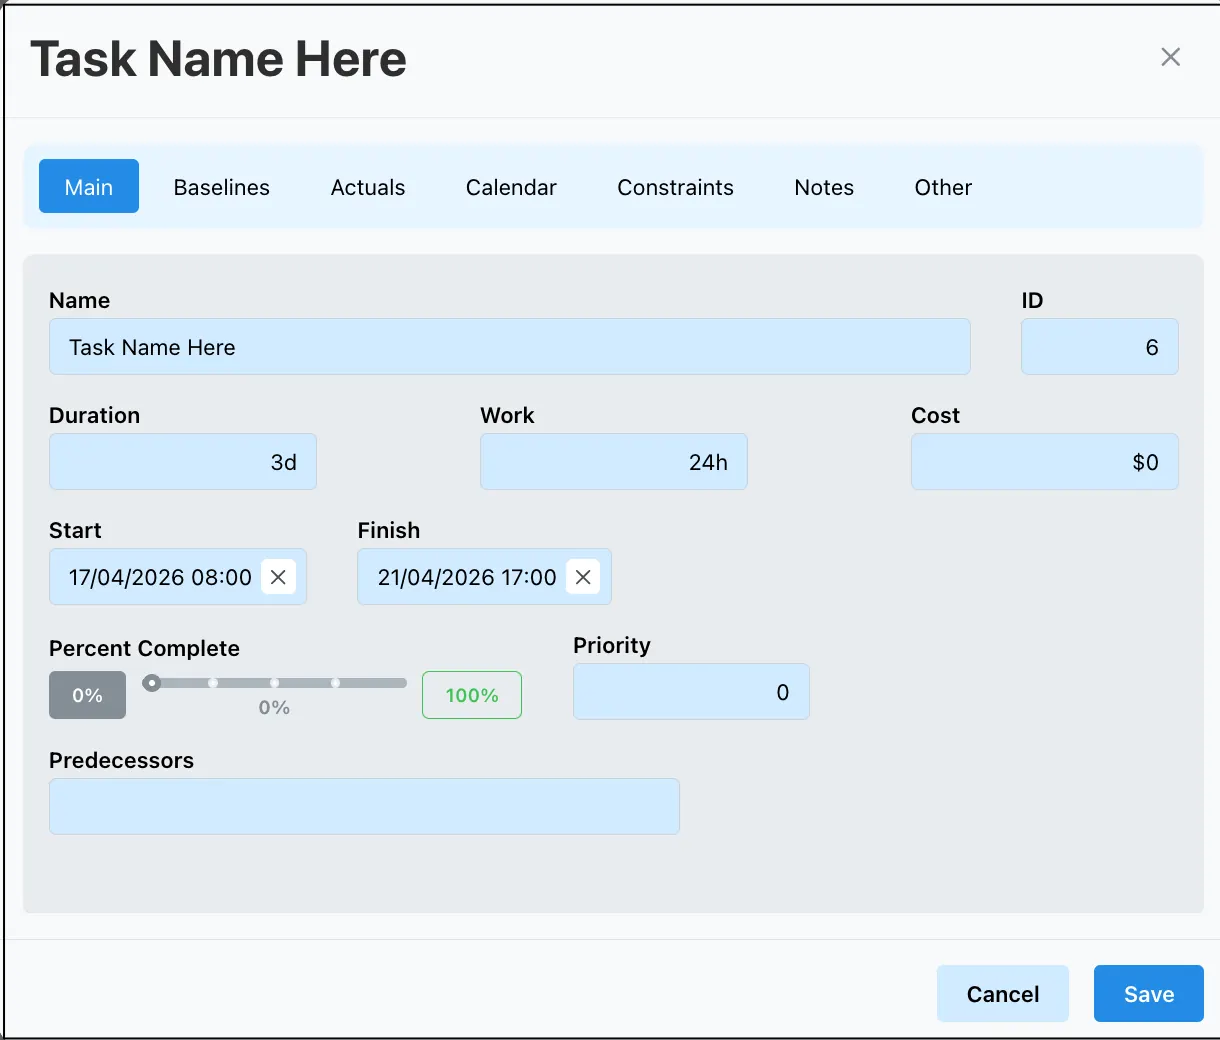Click the Predecessors input field

[365, 807]
